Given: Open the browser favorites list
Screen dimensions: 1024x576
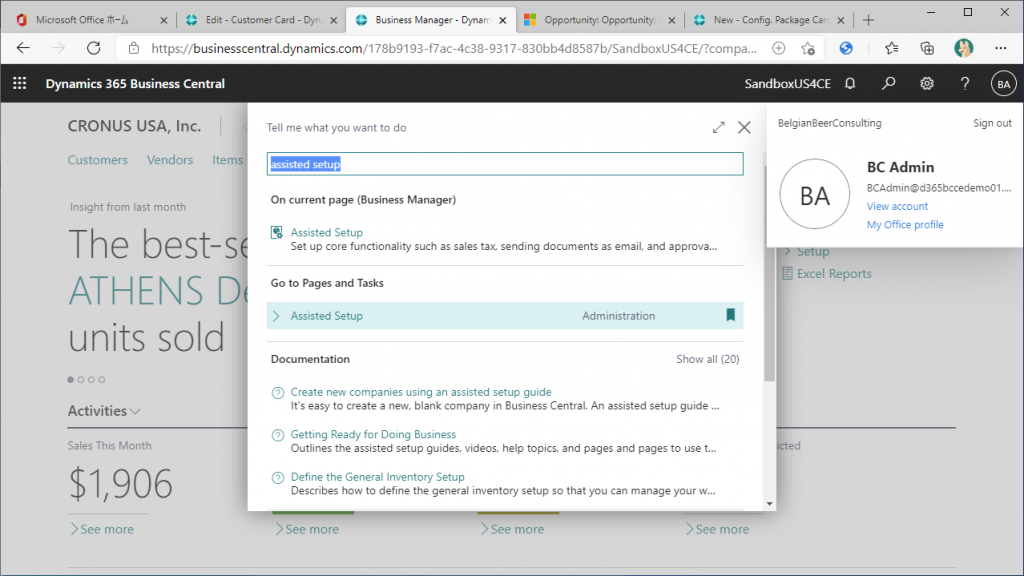Looking at the screenshot, I should point(891,48).
